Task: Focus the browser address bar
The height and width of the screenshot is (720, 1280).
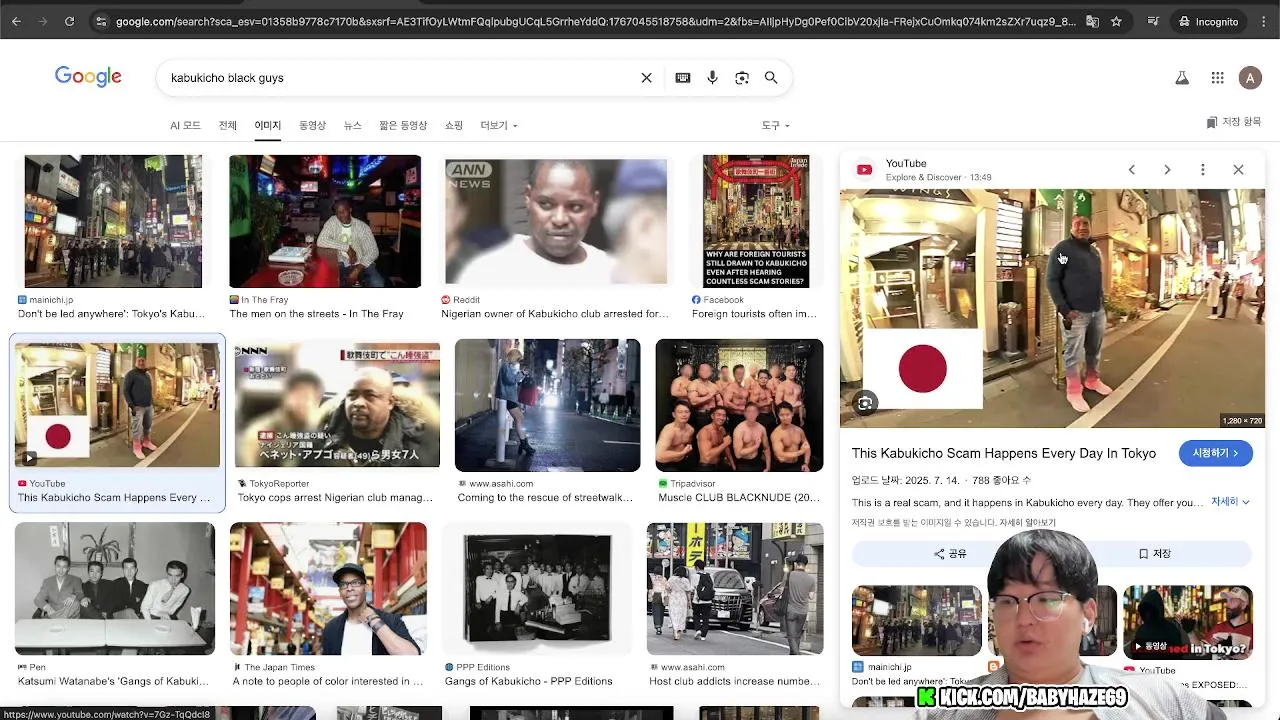Action: click(x=595, y=21)
